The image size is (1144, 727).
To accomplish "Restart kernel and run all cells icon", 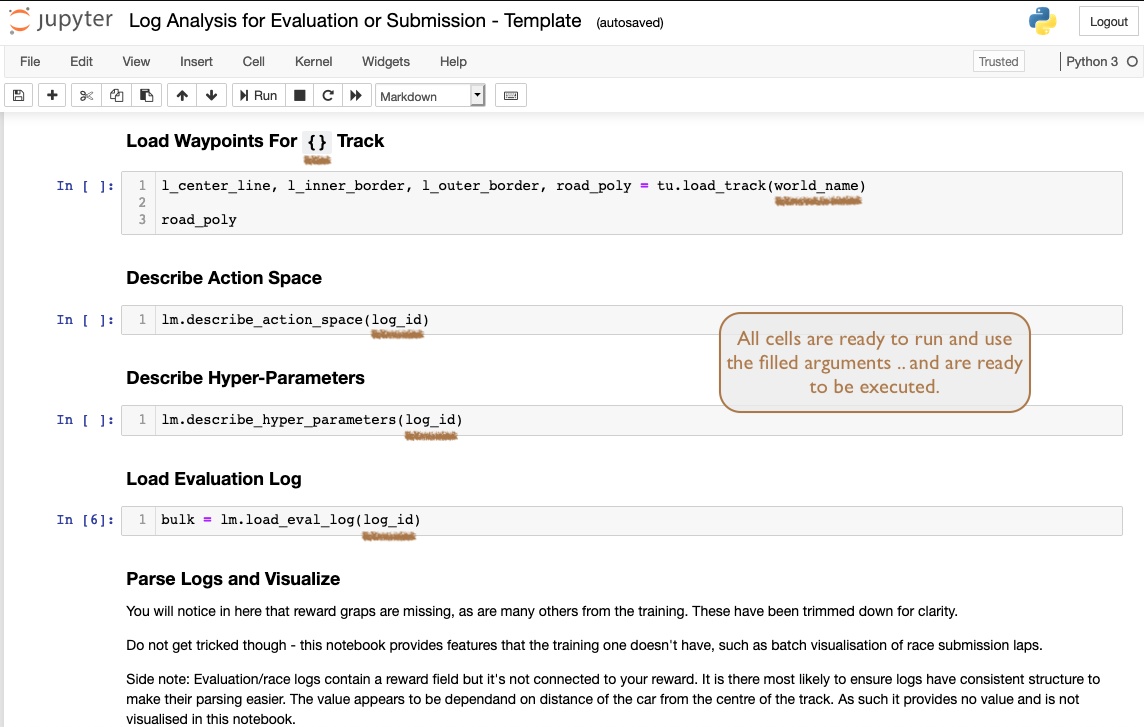I will (356, 94).
